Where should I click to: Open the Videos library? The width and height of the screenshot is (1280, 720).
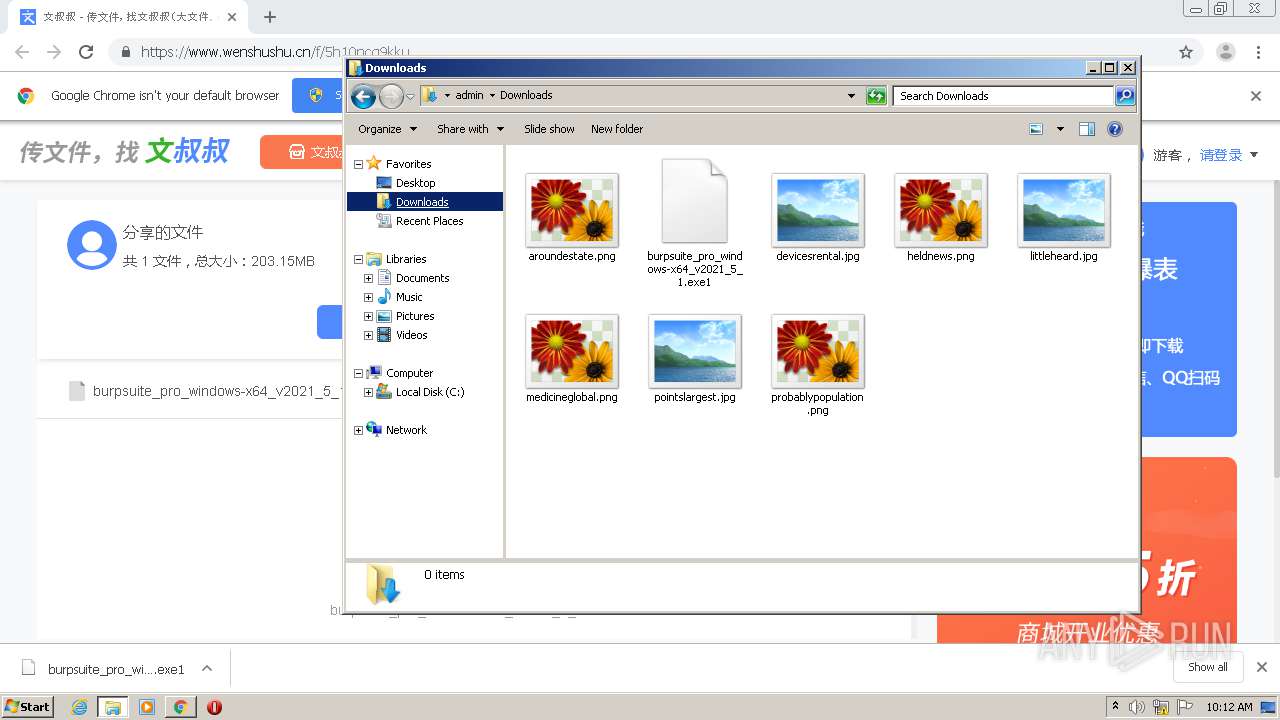point(411,335)
